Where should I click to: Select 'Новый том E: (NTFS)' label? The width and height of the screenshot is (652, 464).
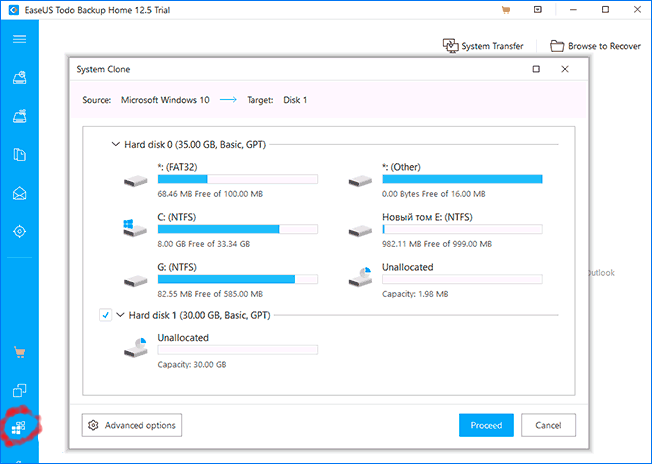click(x=427, y=217)
